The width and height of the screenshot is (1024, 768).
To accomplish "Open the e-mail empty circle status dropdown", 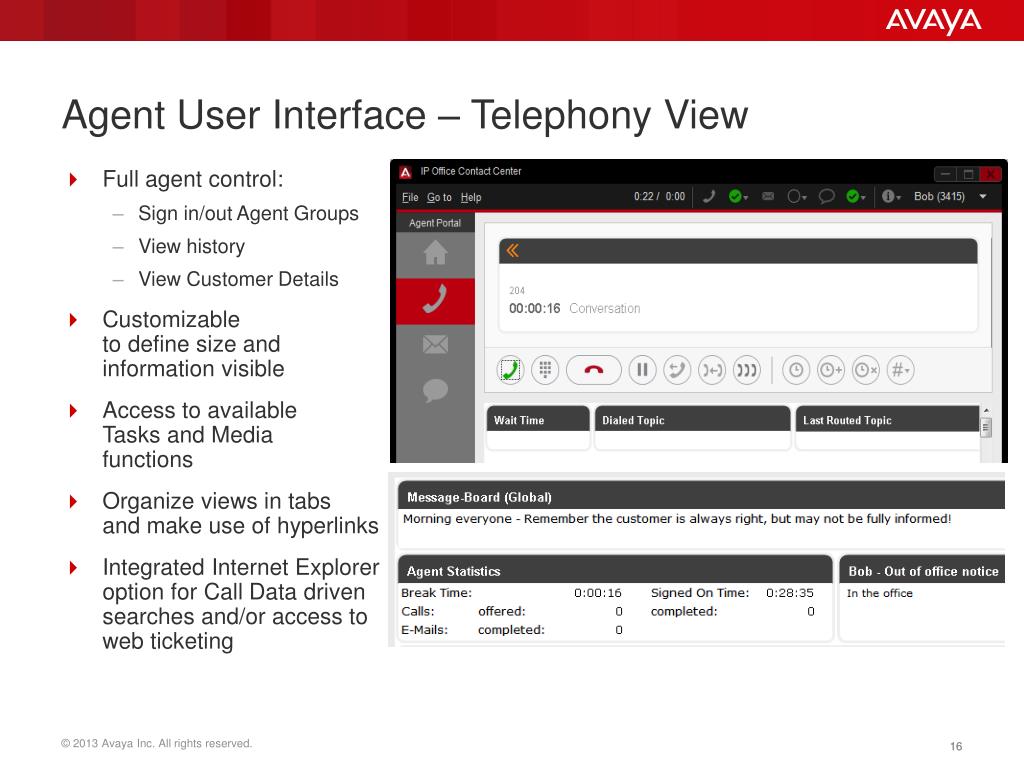I will point(797,196).
